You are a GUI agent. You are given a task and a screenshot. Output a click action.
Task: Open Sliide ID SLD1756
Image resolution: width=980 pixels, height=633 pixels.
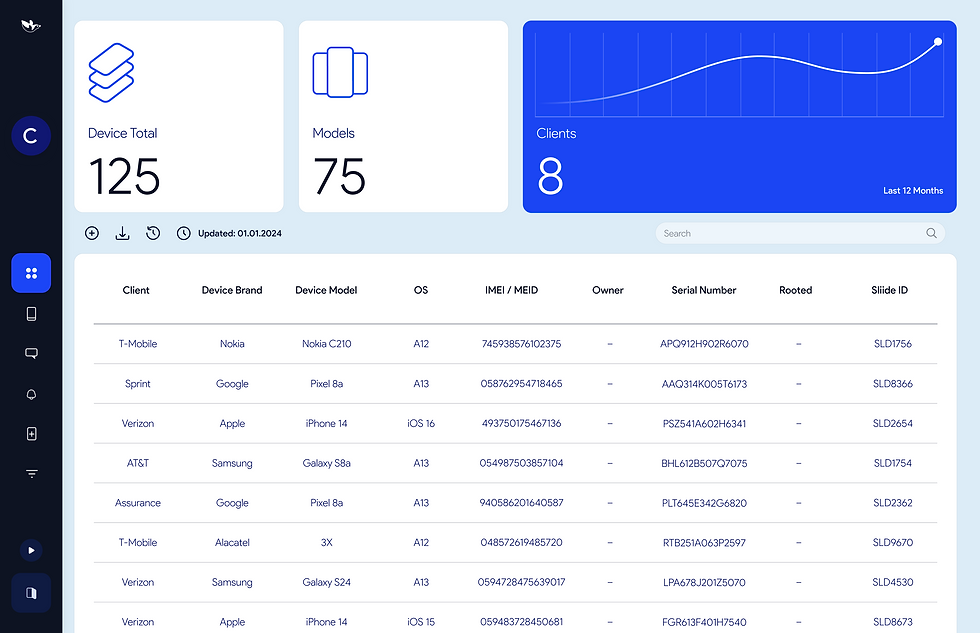point(892,344)
